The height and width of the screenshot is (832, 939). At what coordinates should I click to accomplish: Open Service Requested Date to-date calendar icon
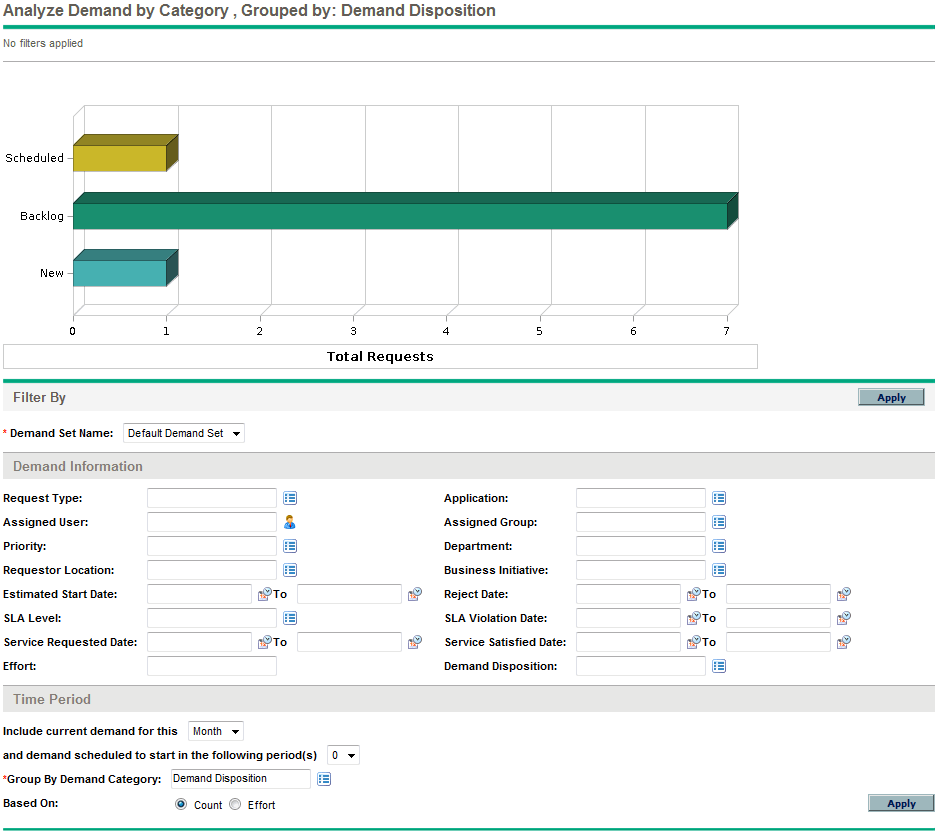pyautogui.click(x=415, y=642)
